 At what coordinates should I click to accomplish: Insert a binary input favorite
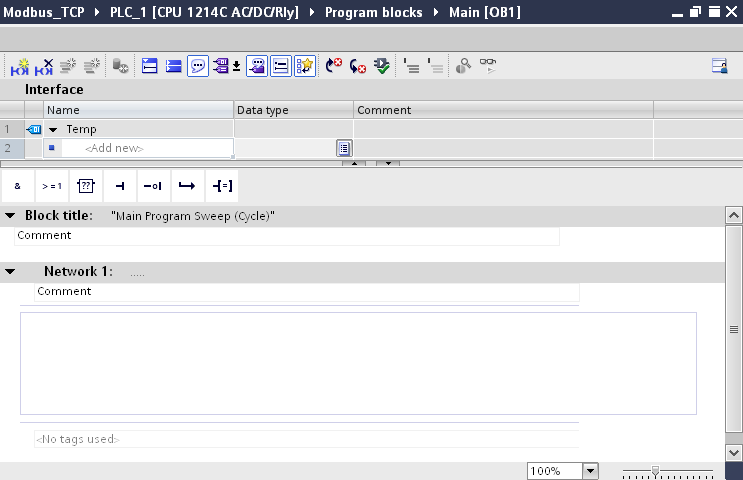[120, 186]
